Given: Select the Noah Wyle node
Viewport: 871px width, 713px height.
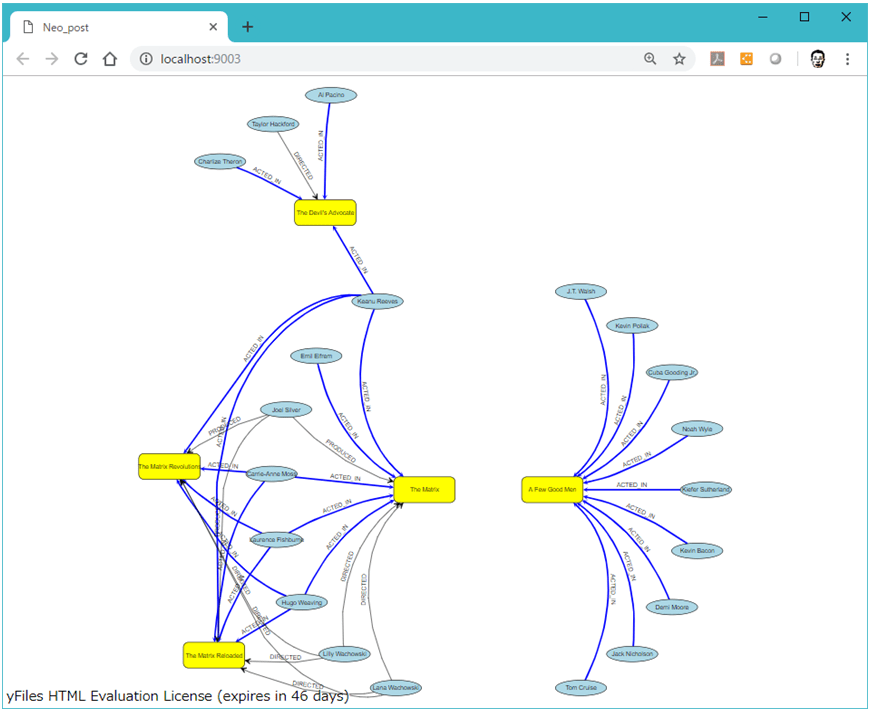Looking at the screenshot, I should coord(697,429).
